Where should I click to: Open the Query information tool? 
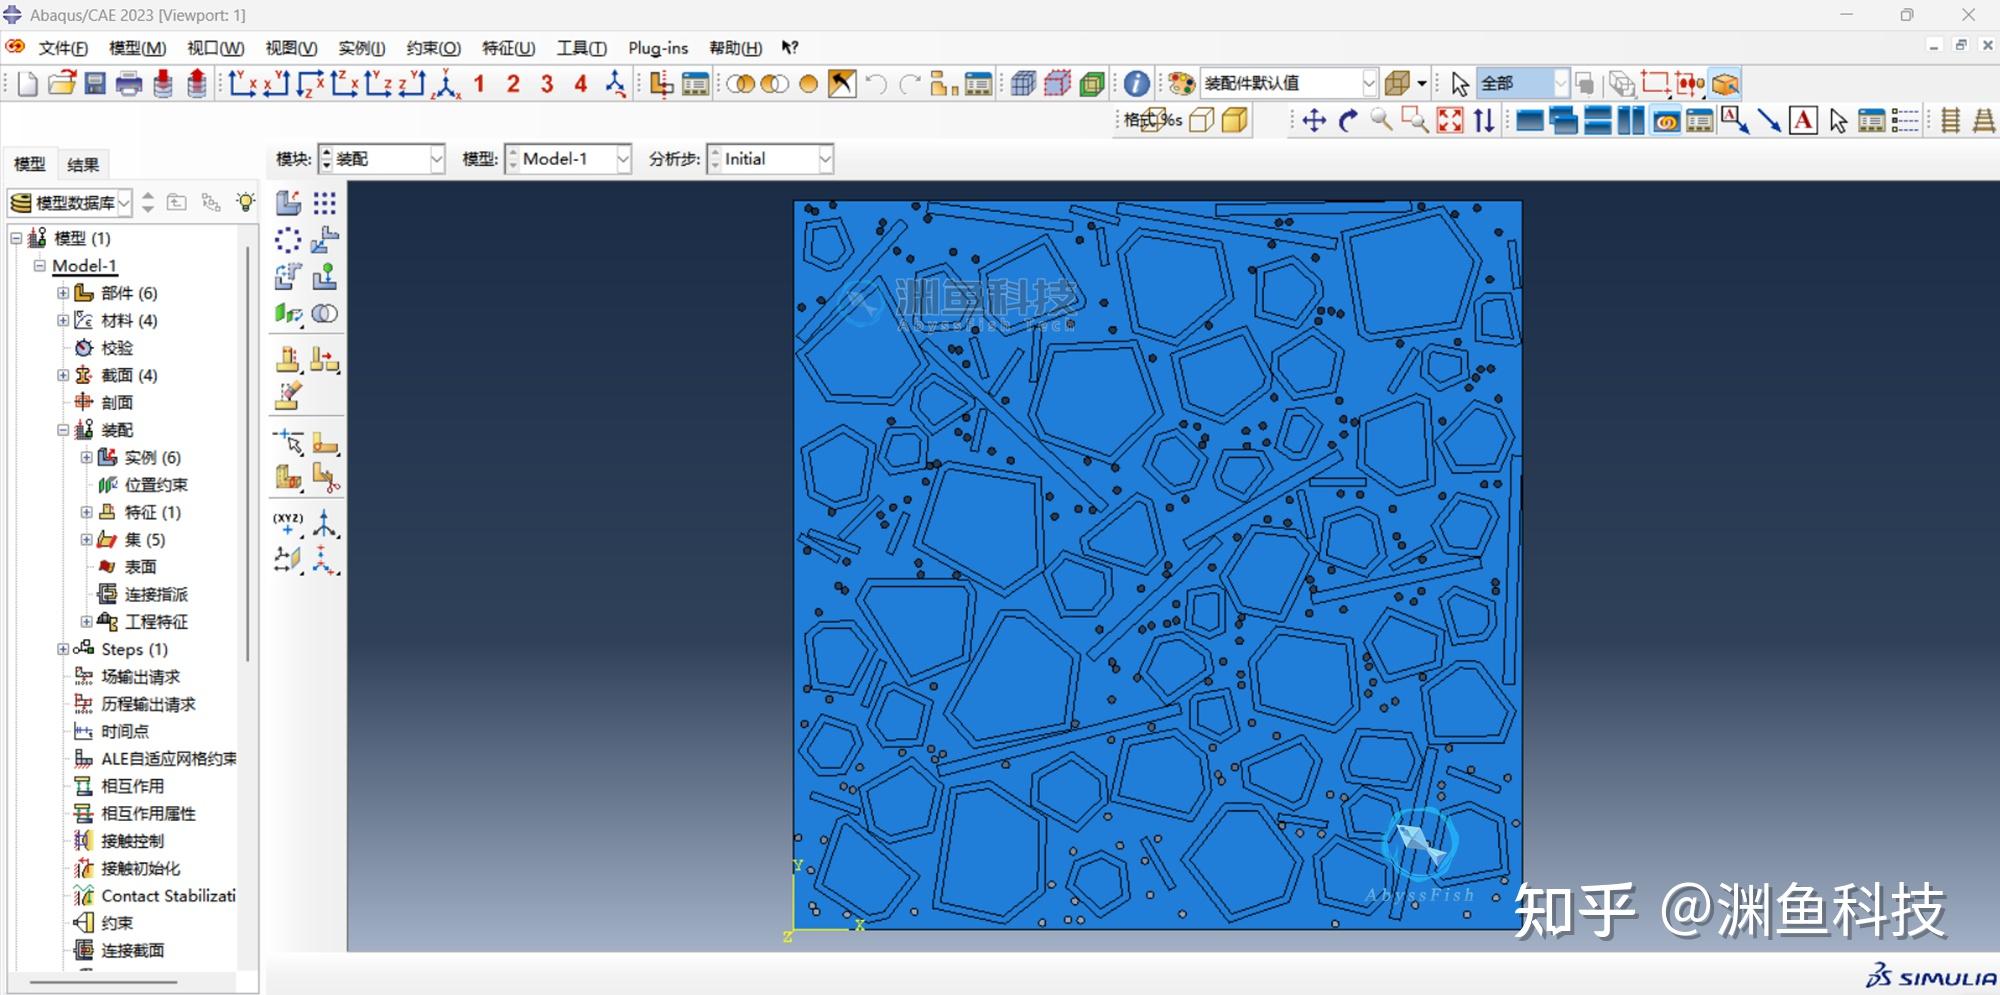point(1136,84)
